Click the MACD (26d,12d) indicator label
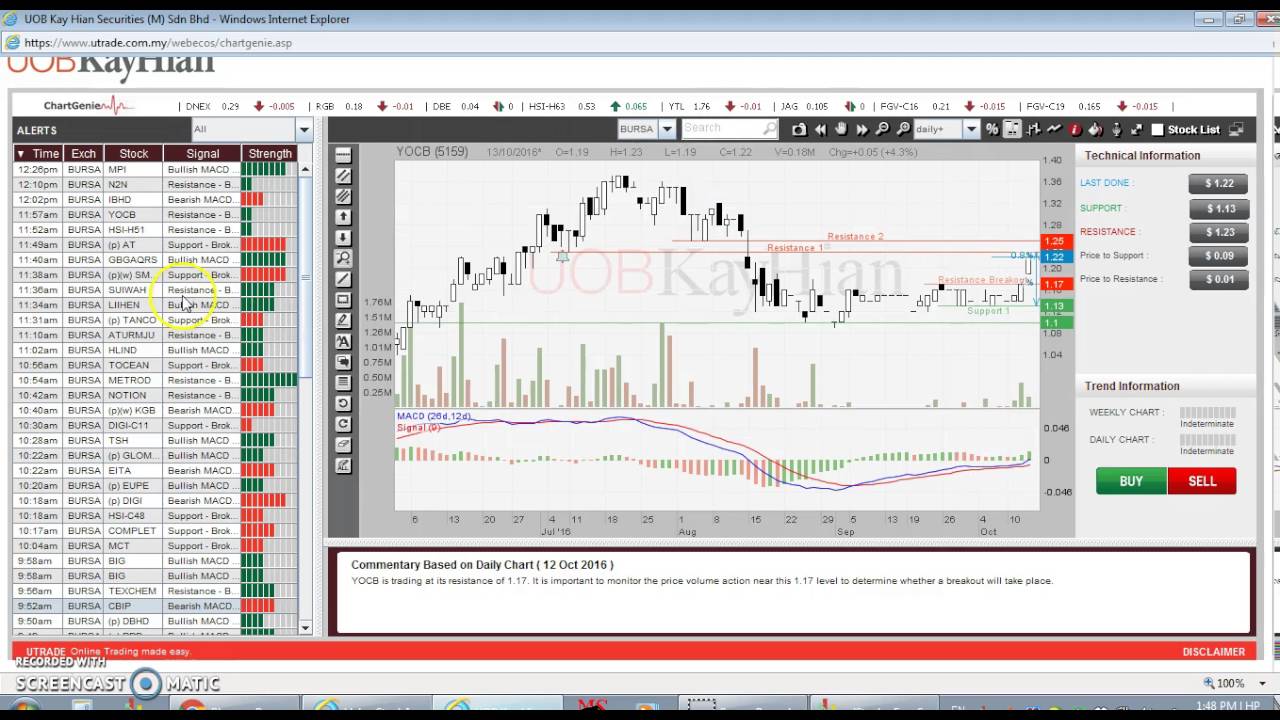 click(x=433, y=416)
